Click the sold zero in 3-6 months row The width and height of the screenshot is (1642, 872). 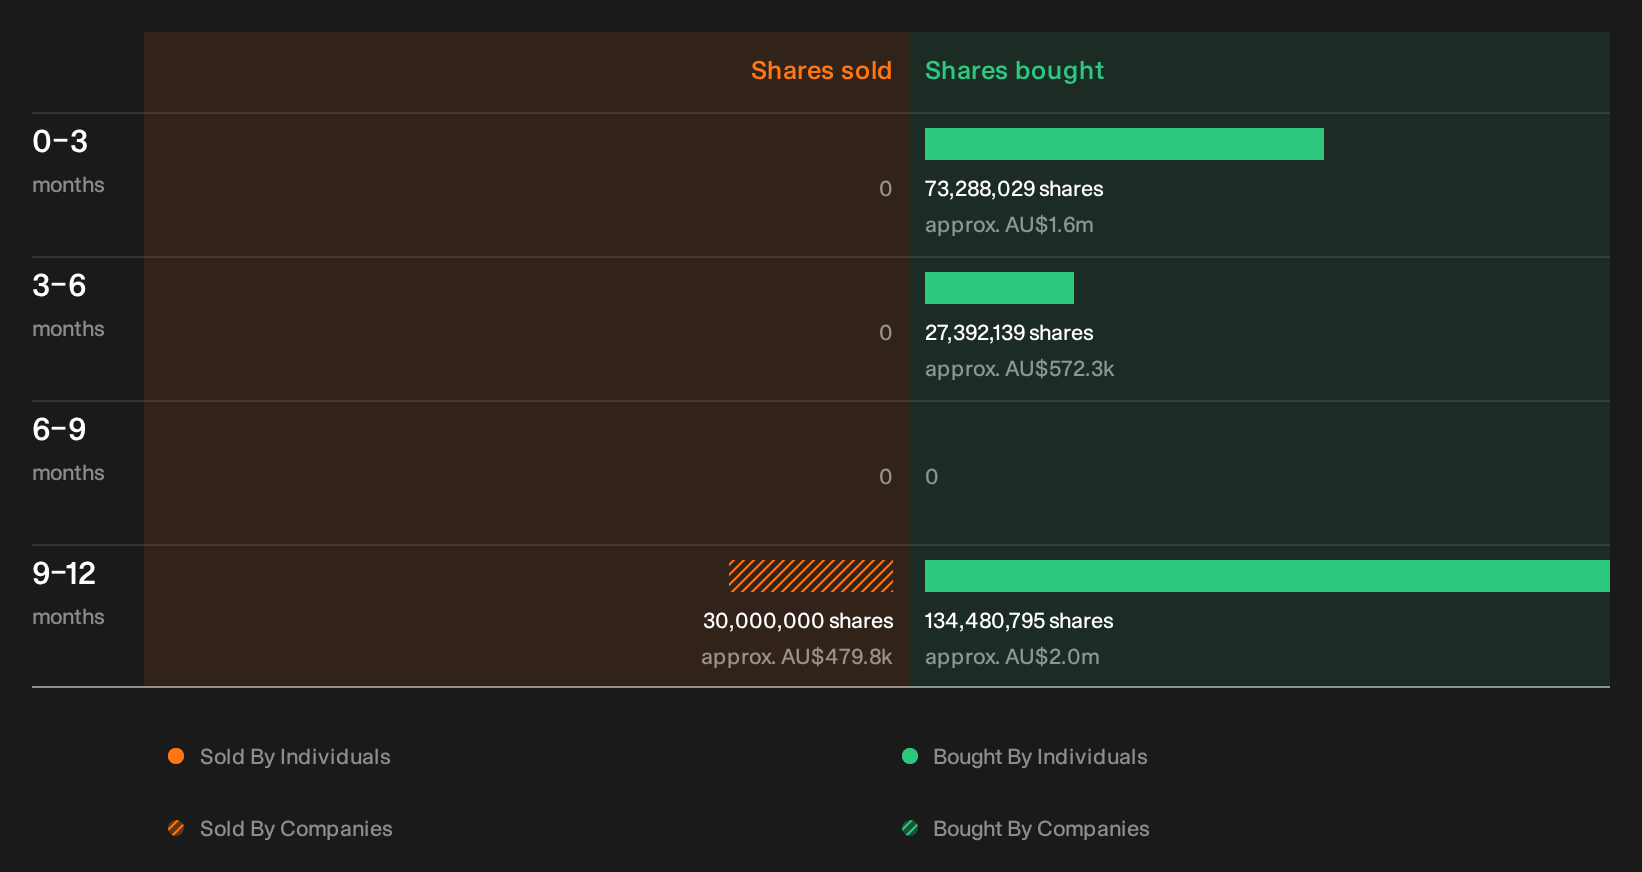(885, 333)
